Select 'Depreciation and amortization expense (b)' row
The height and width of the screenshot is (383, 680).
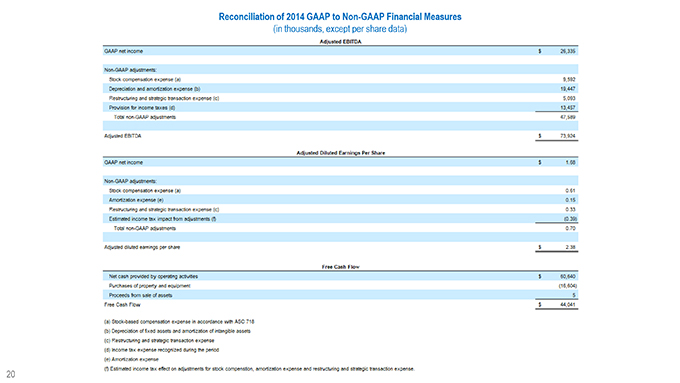point(340,88)
